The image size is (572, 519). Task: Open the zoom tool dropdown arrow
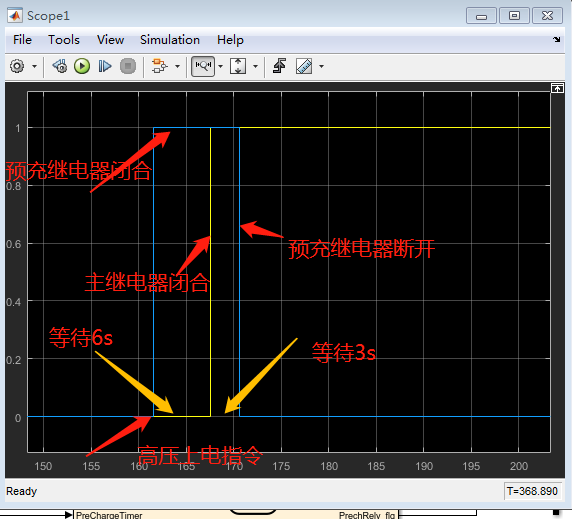(220, 66)
